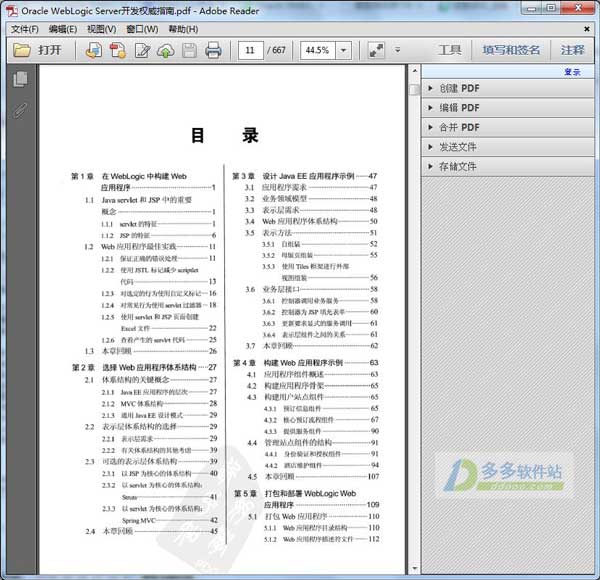This screenshot has width=600, height=580.
Task: Click contents entry 5.1 打包 Web 应用程序
Action: pos(314,516)
